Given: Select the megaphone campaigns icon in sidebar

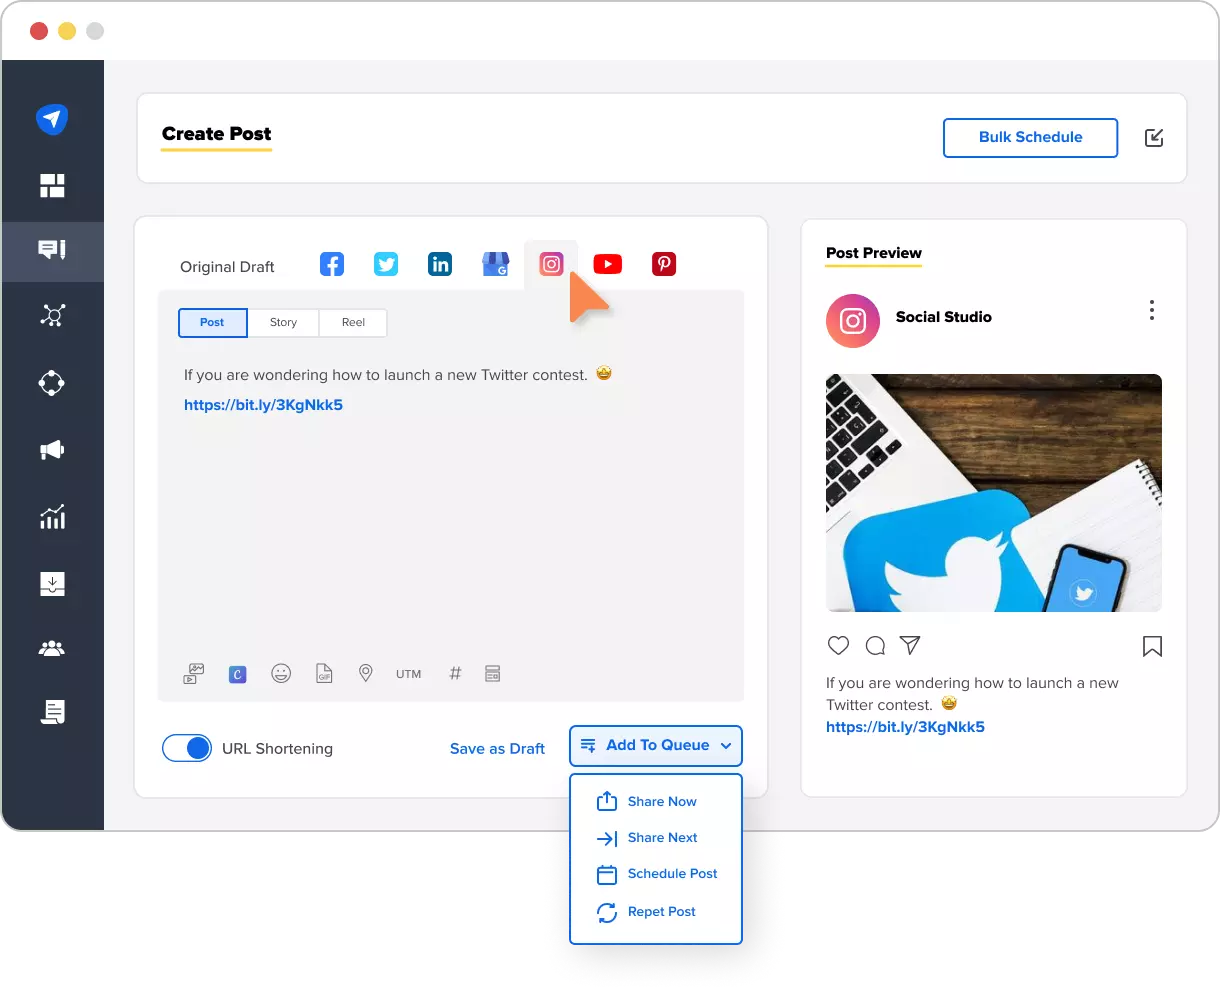Looking at the screenshot, I should point(53,450).
